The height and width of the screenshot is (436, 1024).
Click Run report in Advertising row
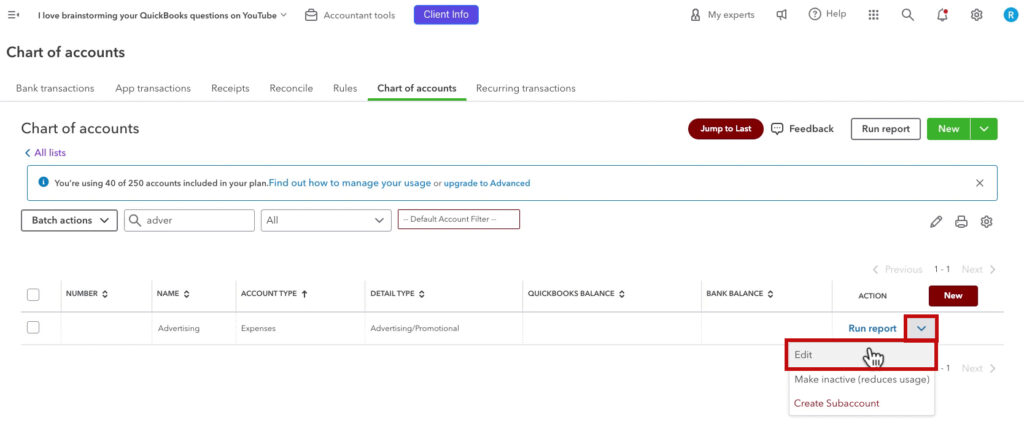coord(872,328)
